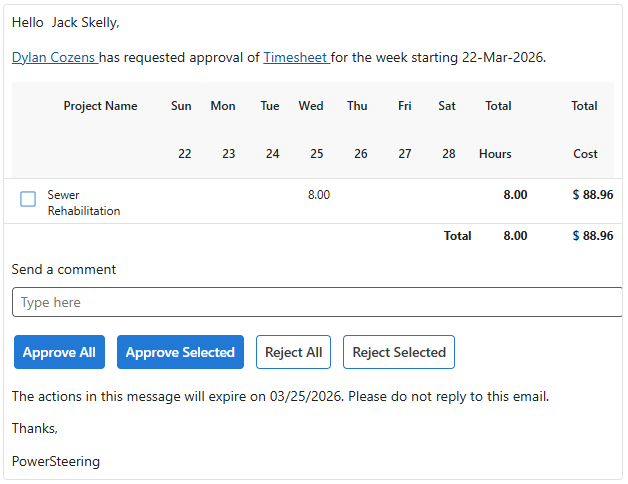Viewport: 628px width, 484px height.
Task: Open the Dylan Cozens profile link
Action: [54, 58]
